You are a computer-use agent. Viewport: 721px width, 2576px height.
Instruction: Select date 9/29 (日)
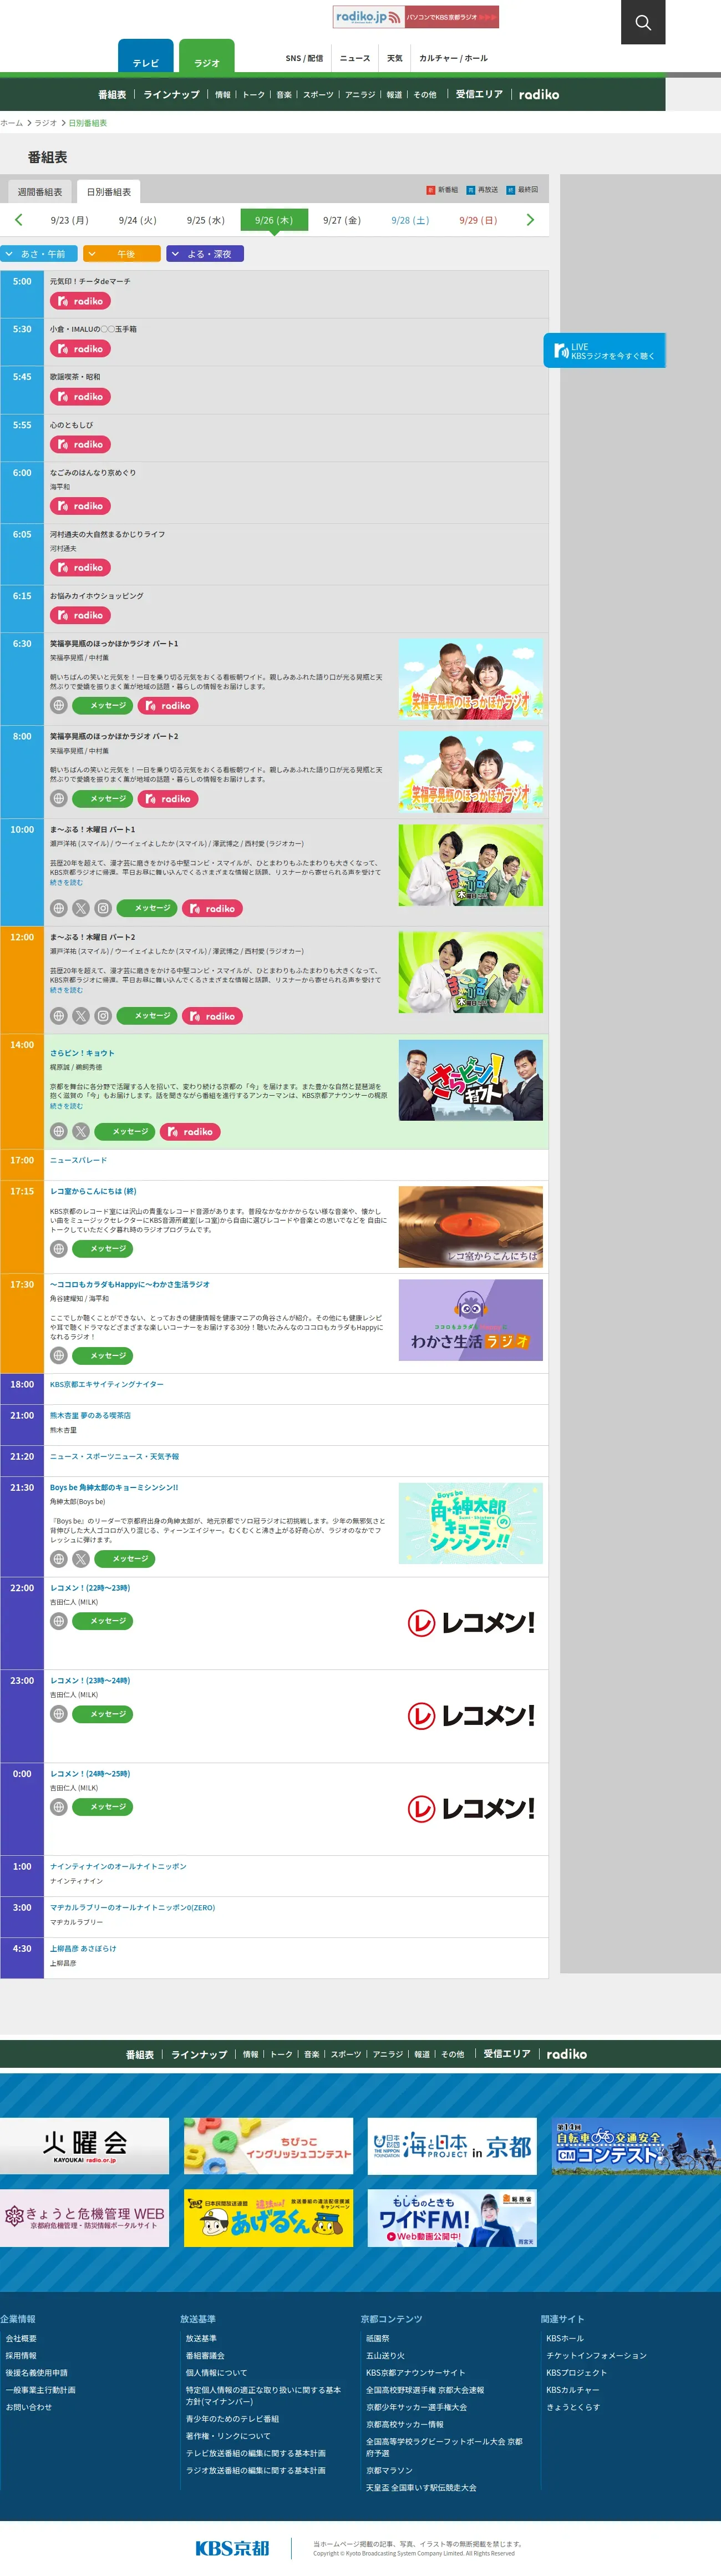478,220
